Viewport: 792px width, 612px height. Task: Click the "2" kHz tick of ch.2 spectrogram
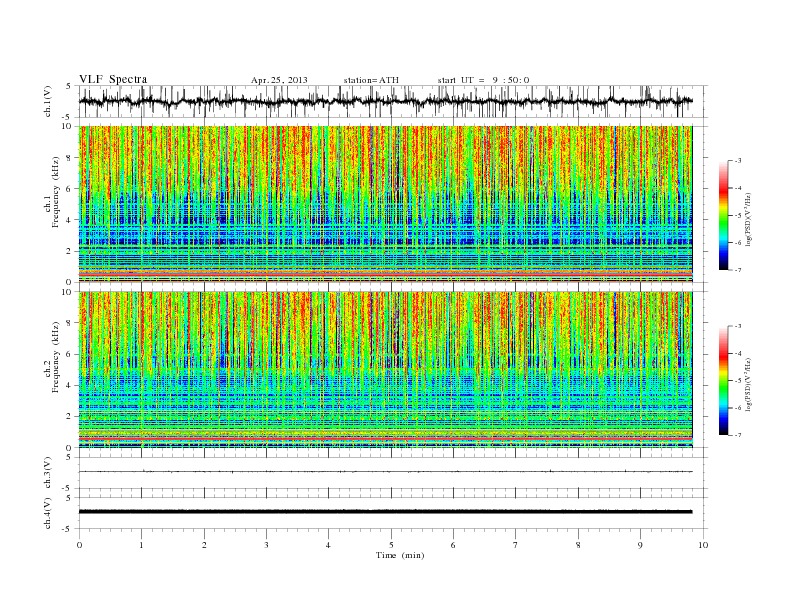70,417
